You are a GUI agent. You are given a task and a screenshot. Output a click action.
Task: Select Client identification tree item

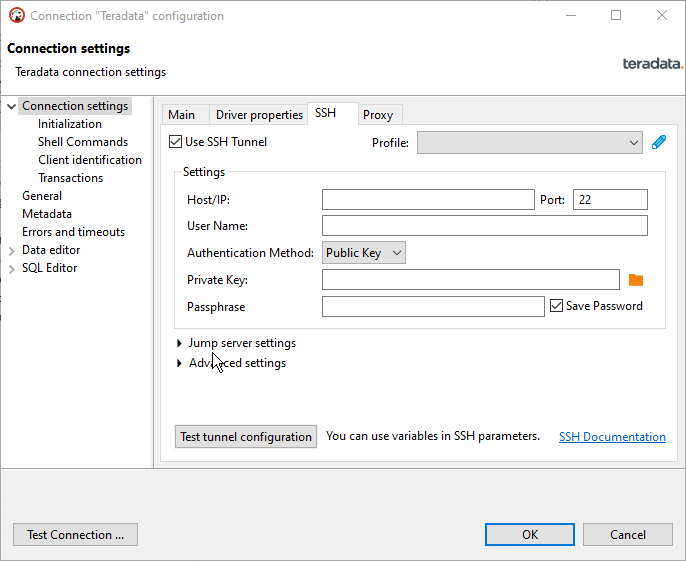click(90, 160)
